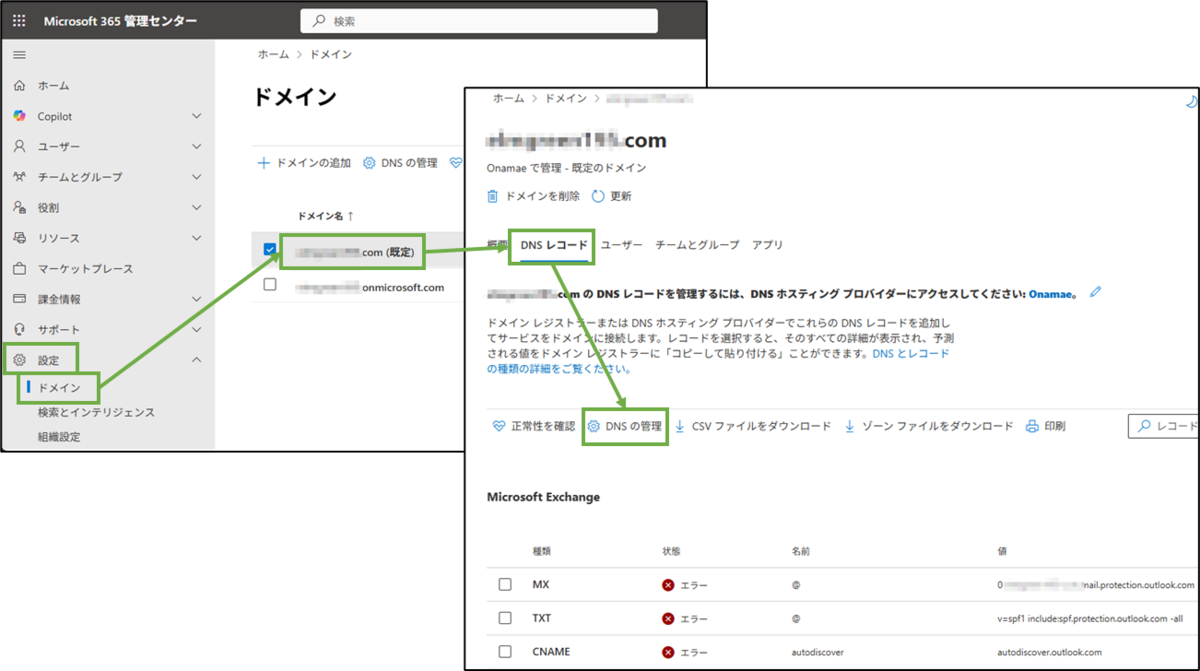Click the printer icon for 印刷
Viewport: 1200px width, 671px height.
(1033, 426)
